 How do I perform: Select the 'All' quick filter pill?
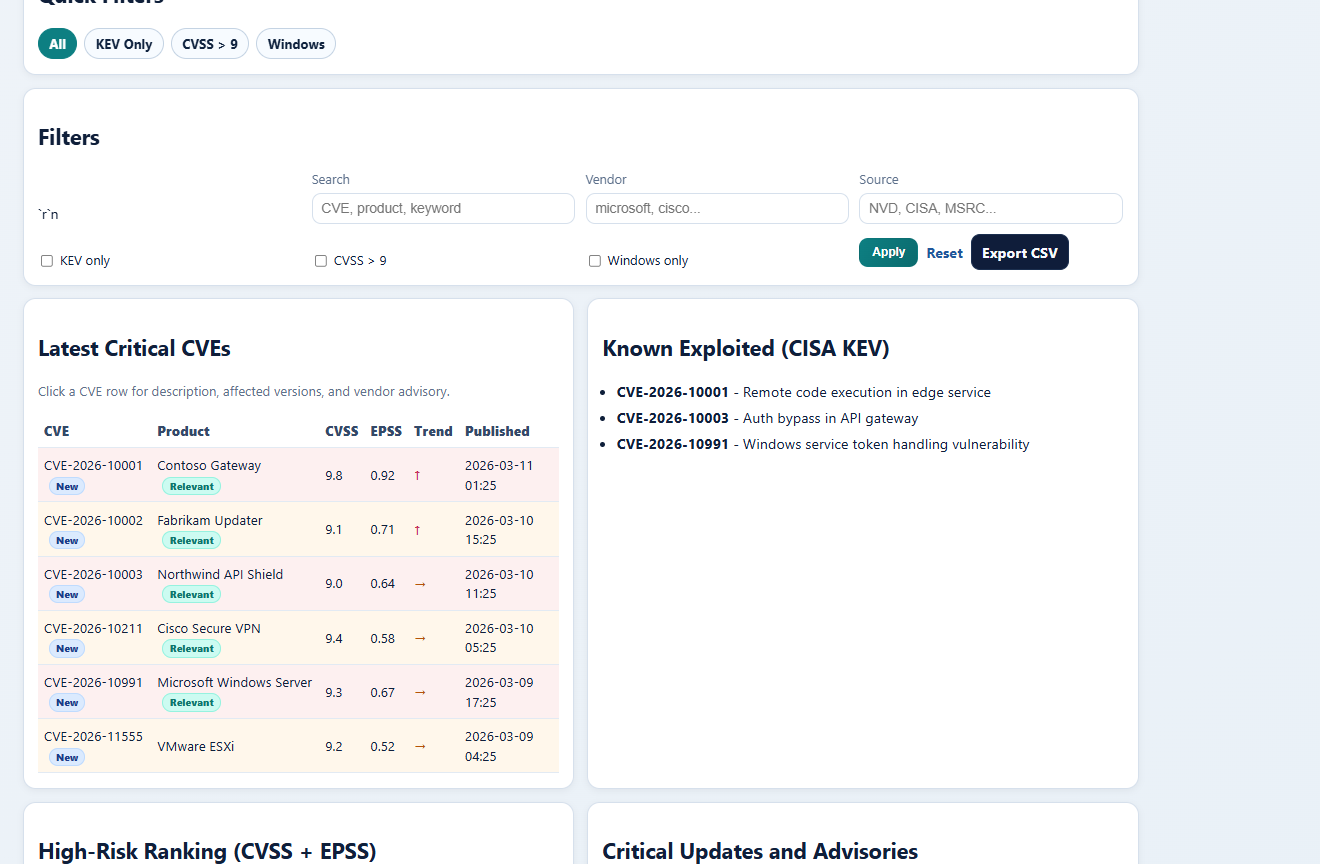[57, 44]
